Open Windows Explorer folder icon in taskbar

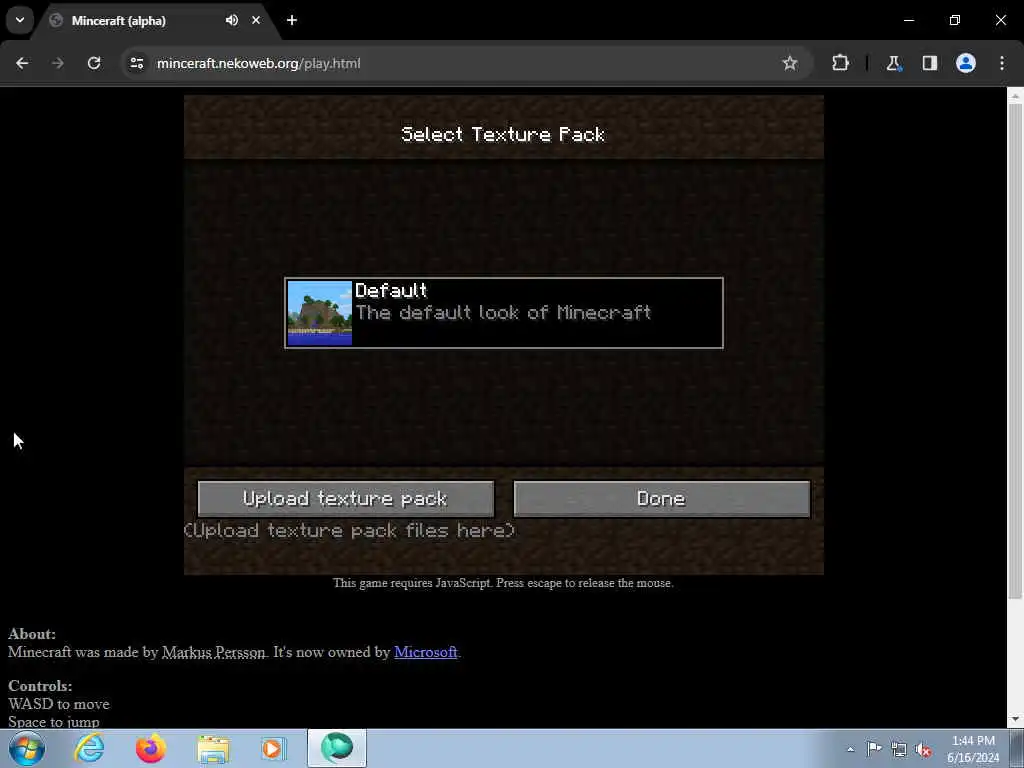pyautogui.click(x=213, y=748)
